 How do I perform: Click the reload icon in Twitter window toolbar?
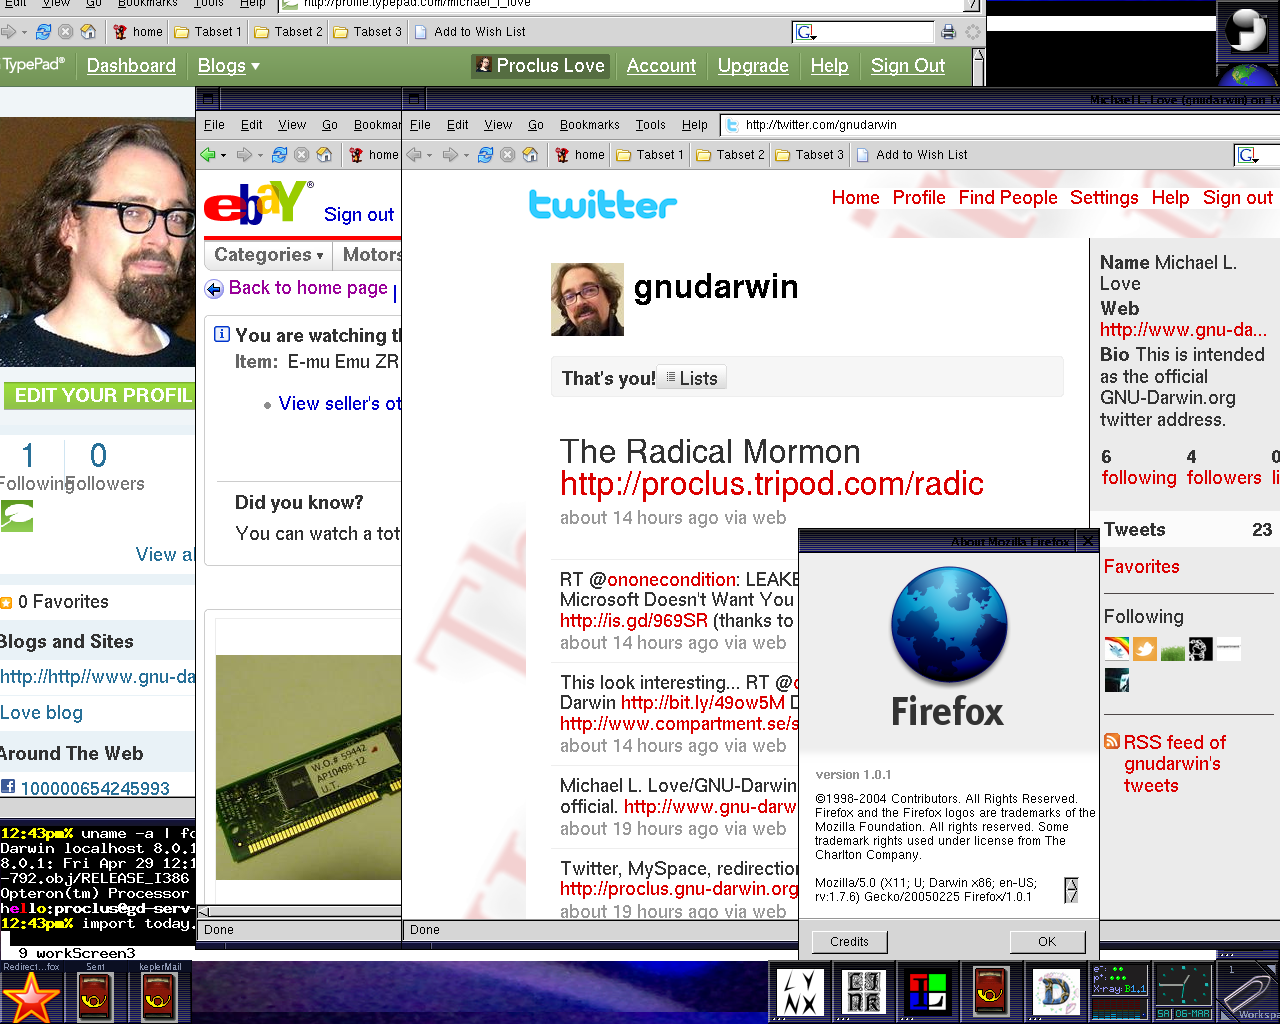tap(485, 155)
